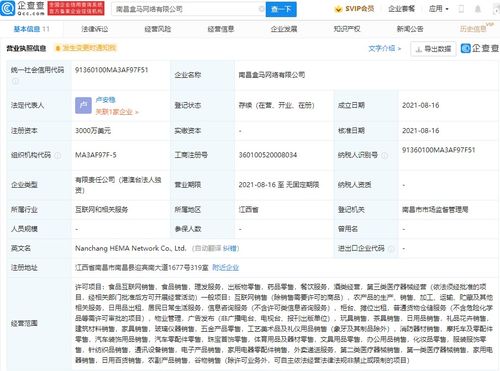The image size is (500, 371).
Task: Open the 新闻公告 tab
Action: point(410,29)
